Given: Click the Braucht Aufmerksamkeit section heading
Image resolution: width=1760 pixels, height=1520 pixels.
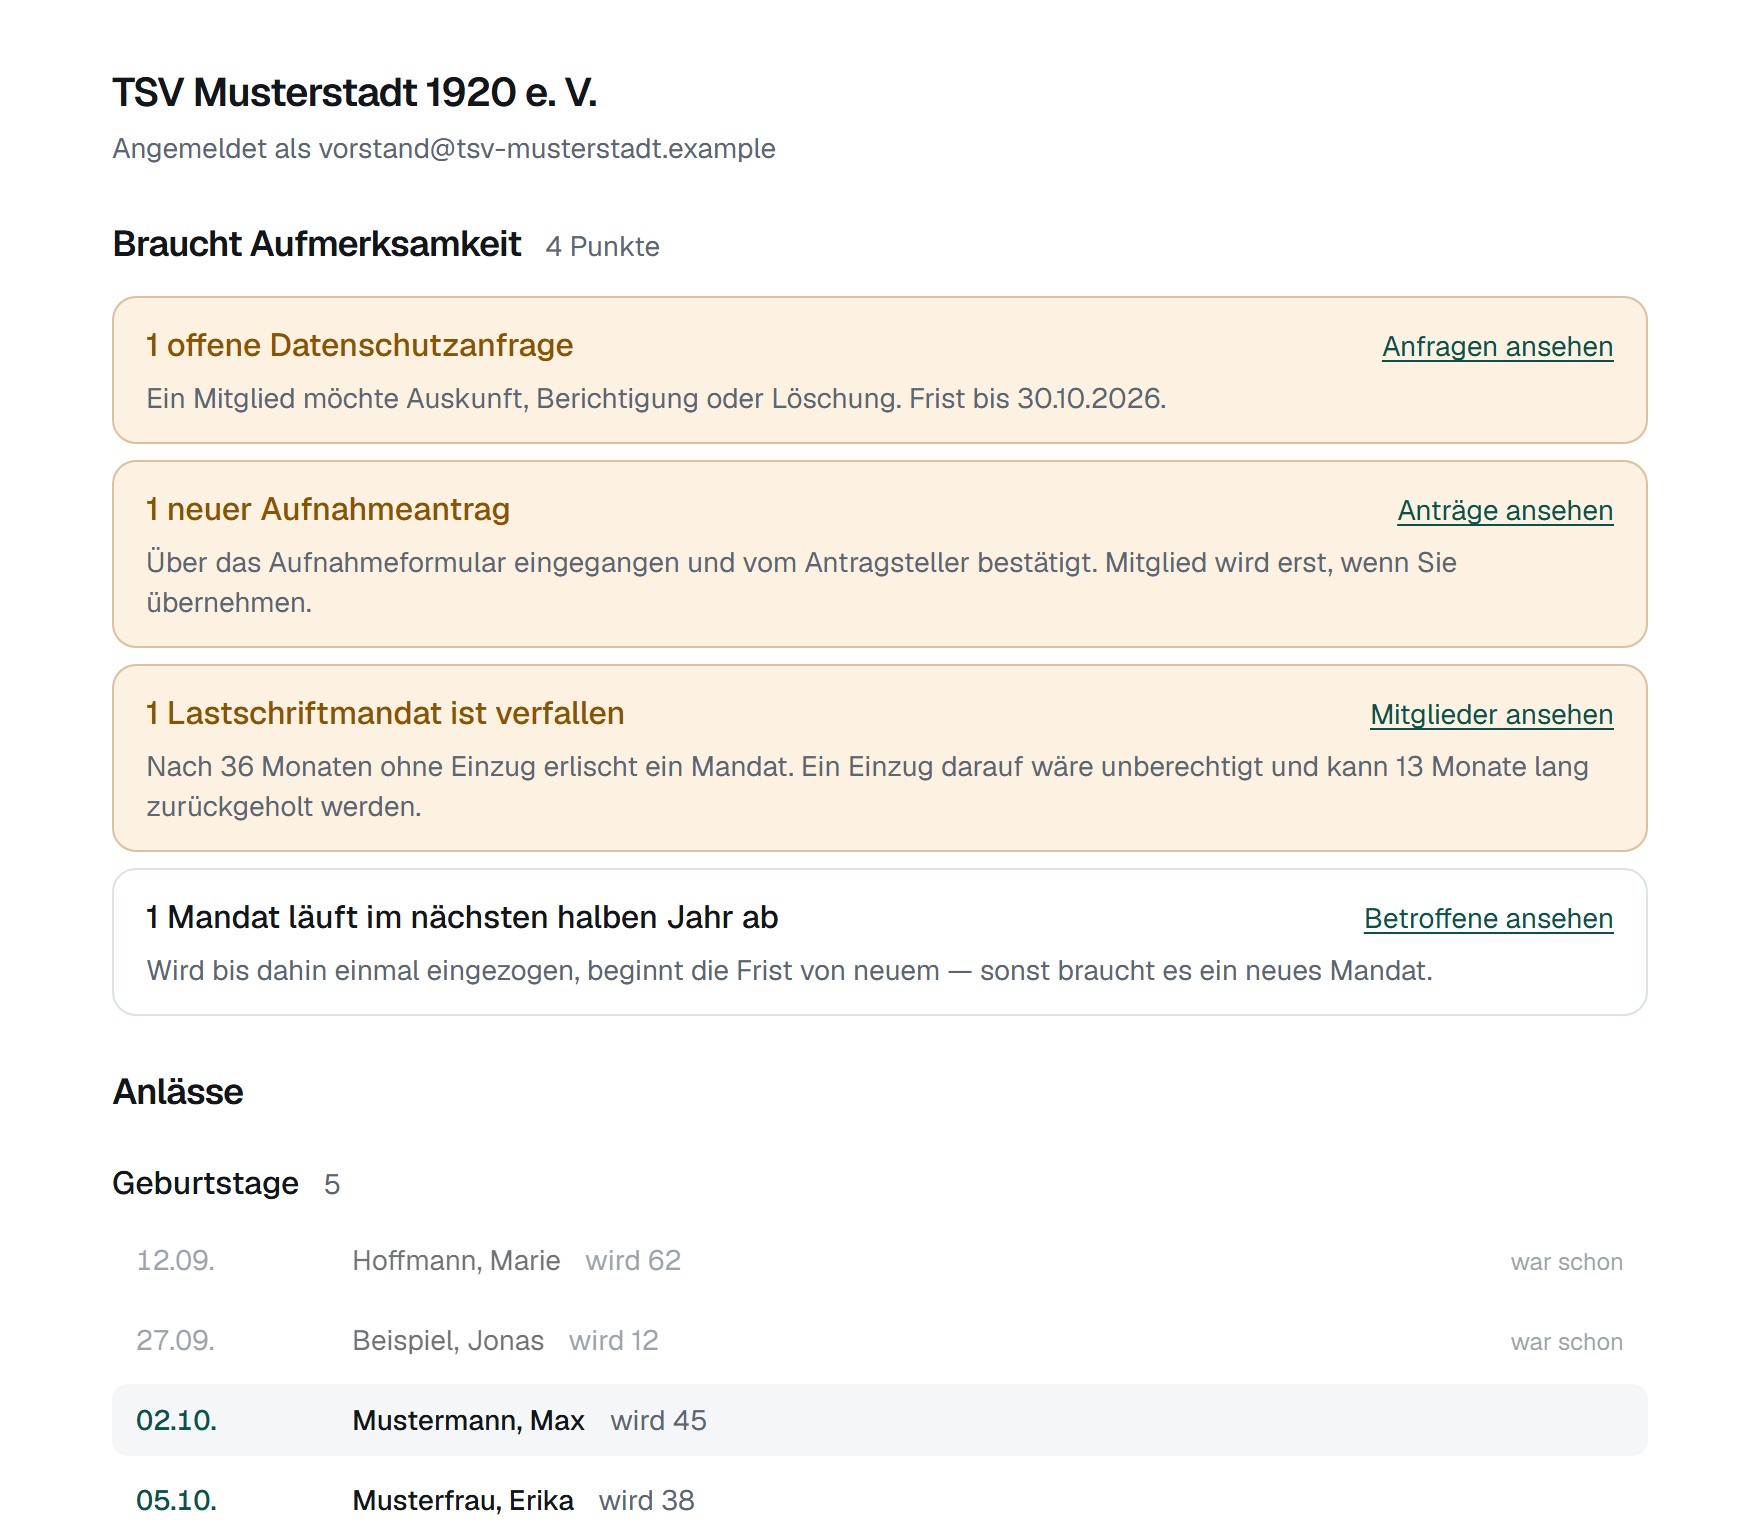Looking at the screenshot, I should (x=317, y=244).
